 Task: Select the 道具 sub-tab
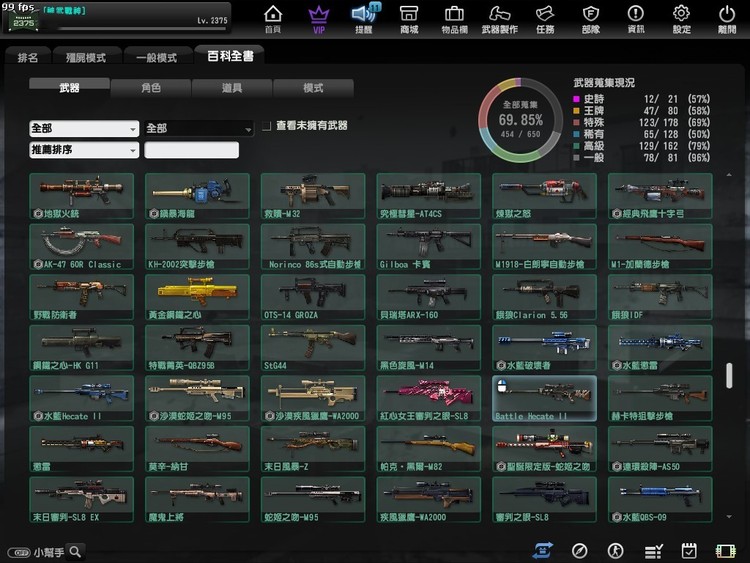pos(232,88)
